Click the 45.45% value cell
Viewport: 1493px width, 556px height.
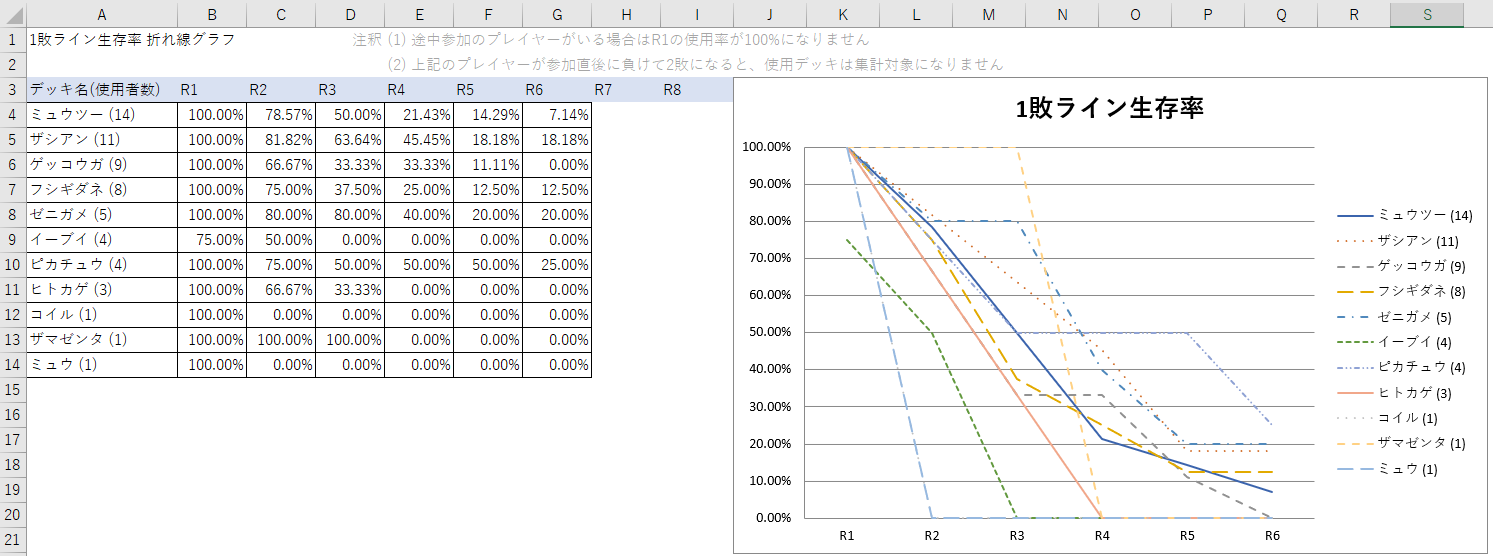tap(419, 140)
